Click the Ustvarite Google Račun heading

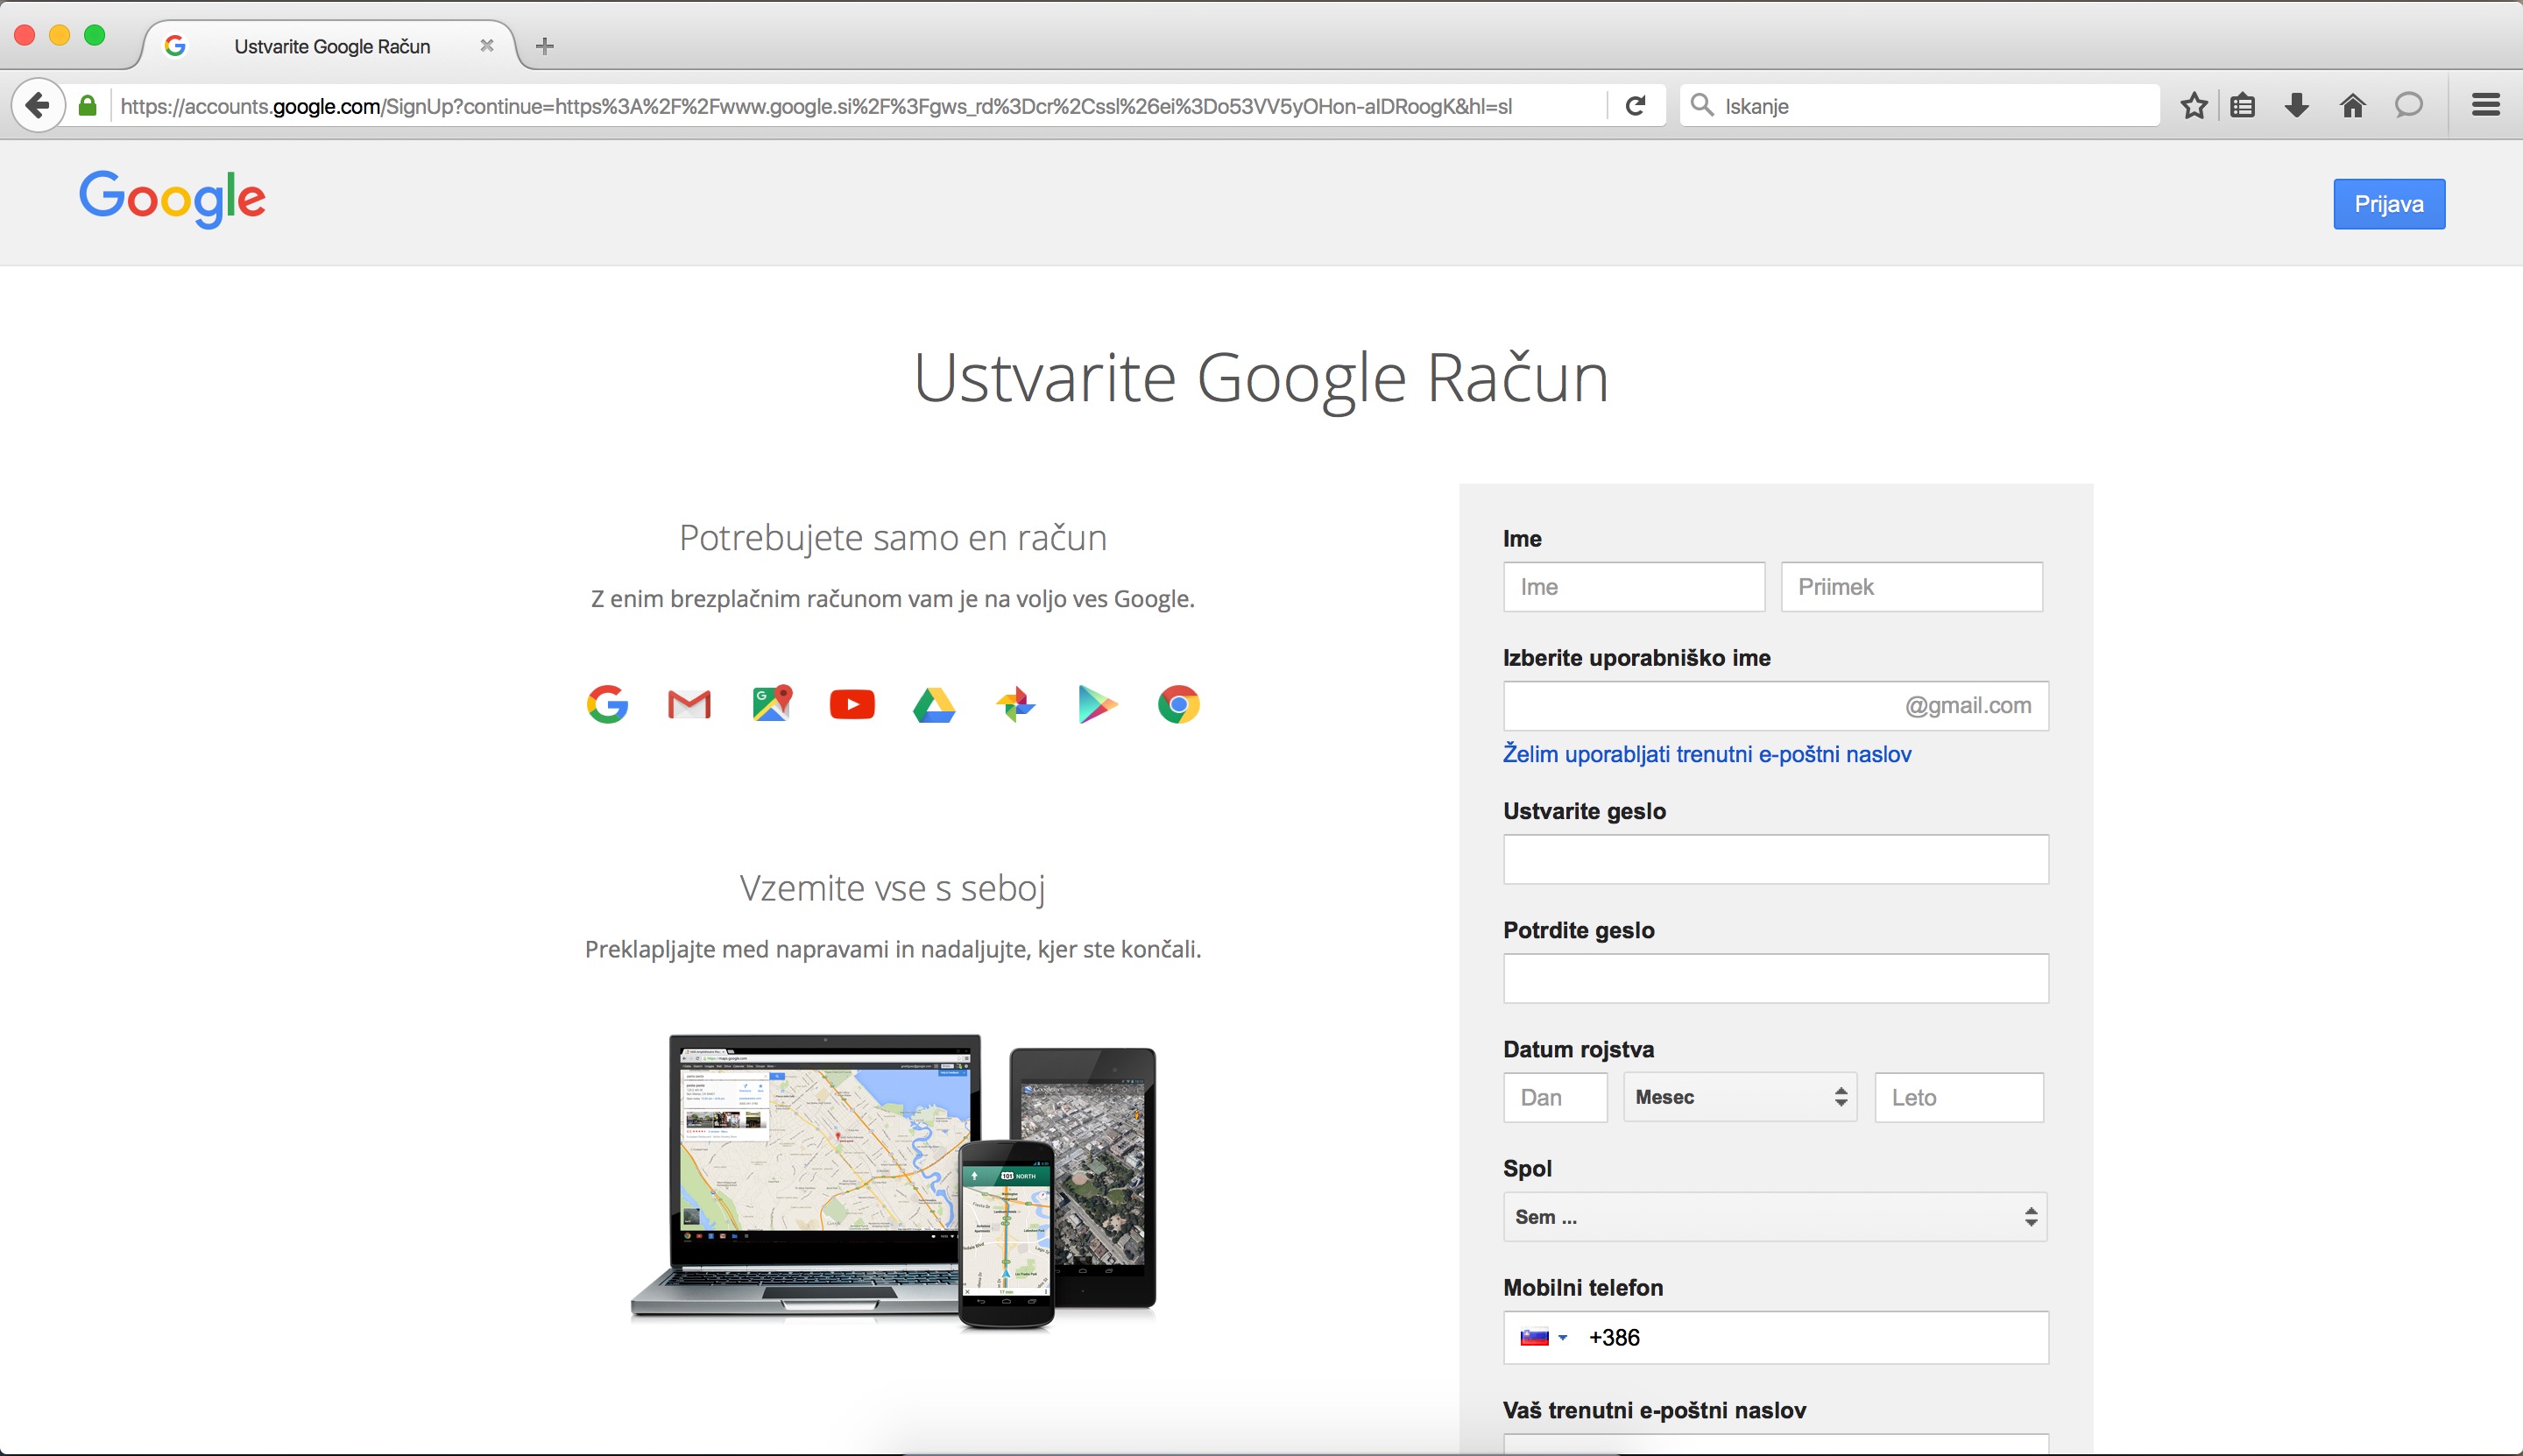(1261, 378)
